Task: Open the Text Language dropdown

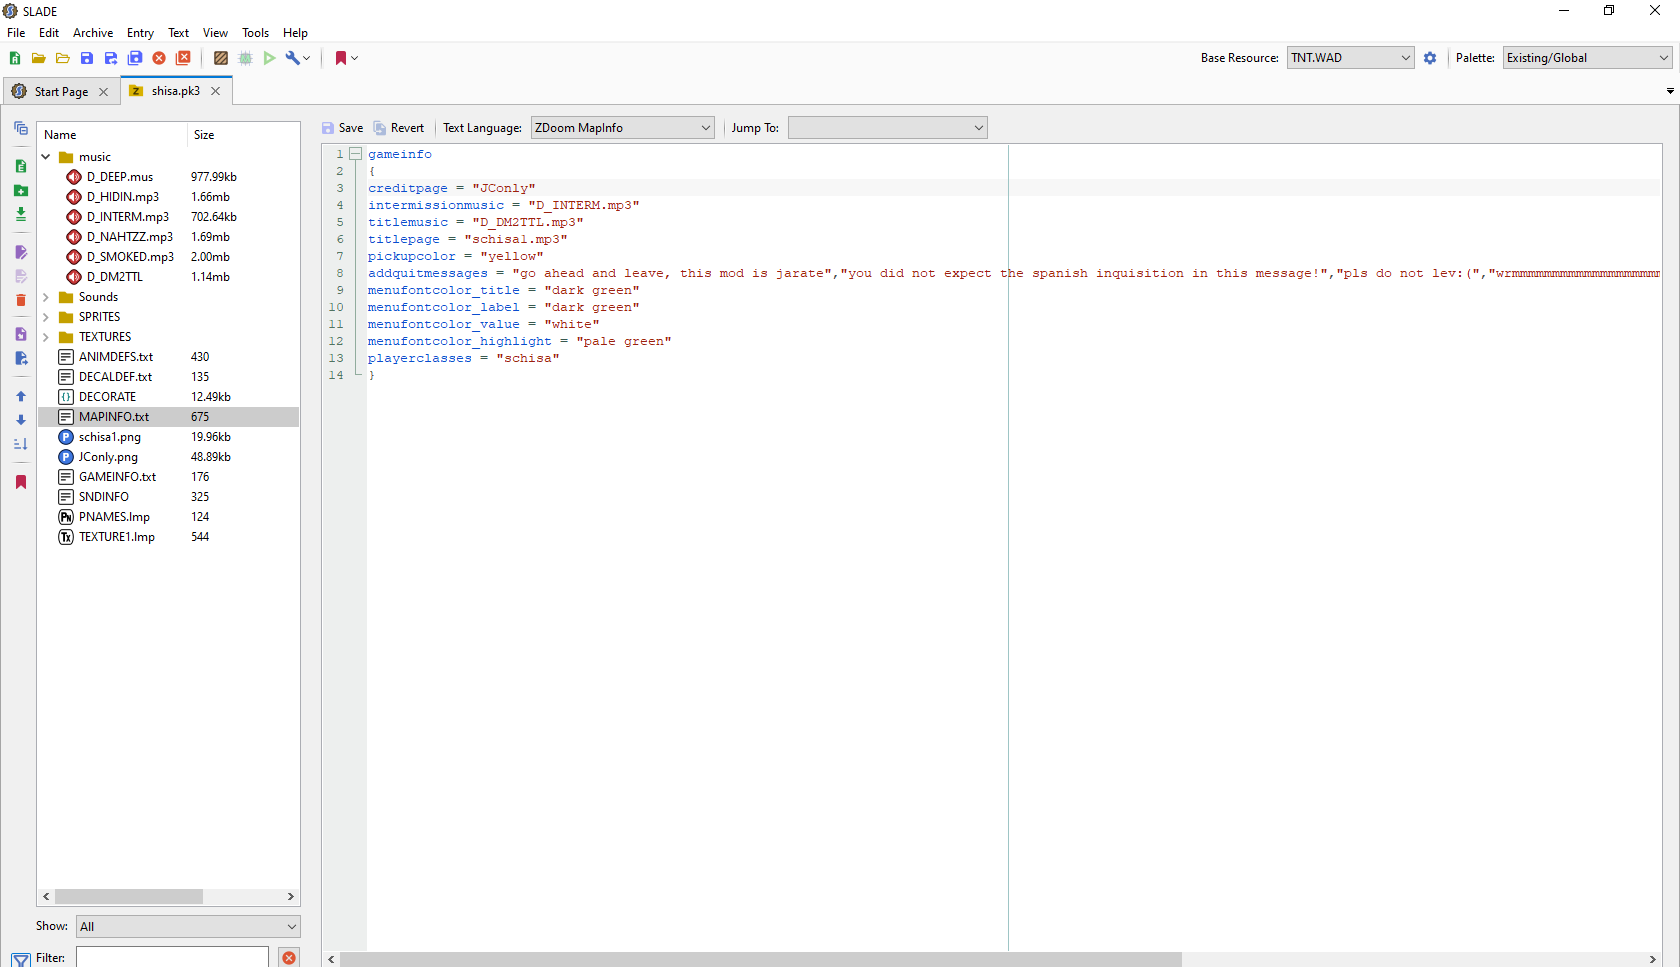Action: click(x=622, y=128)
